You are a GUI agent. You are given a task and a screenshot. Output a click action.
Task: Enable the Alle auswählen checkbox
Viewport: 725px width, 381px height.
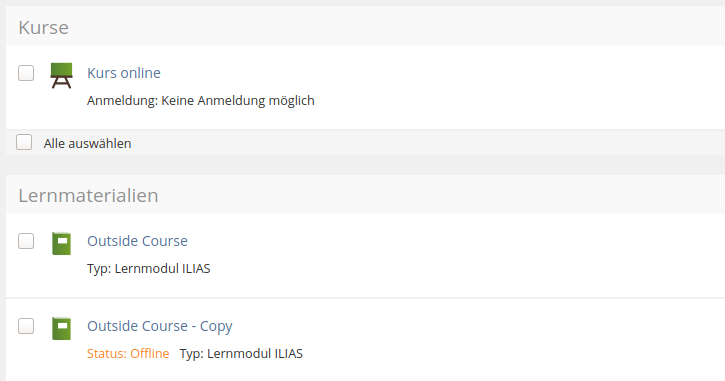pos(24,142)
